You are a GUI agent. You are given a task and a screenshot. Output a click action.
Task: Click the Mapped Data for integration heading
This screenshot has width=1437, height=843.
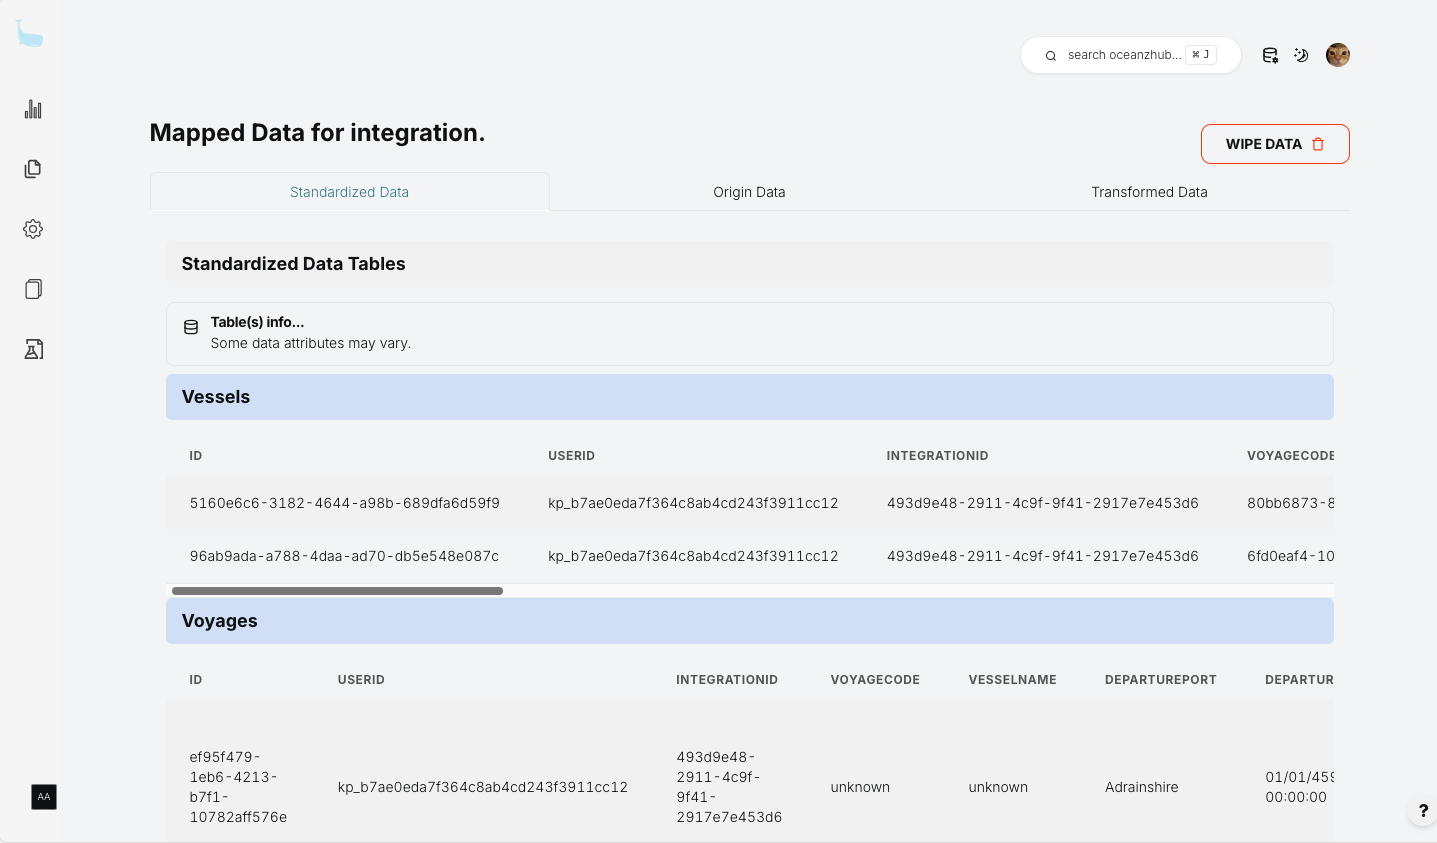click(x=317, y=133)
